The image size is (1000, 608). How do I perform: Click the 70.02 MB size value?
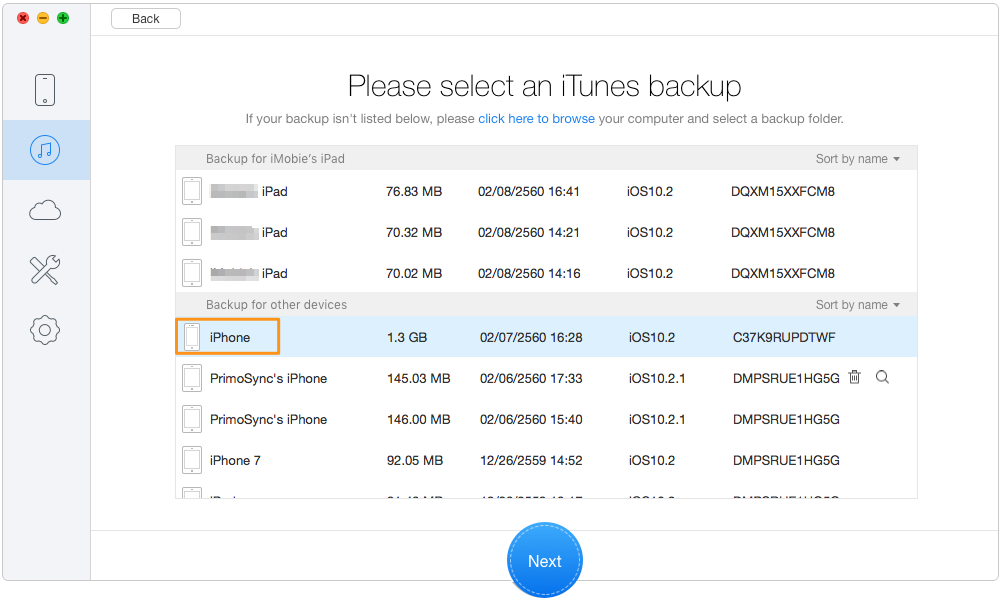(414, 273)
